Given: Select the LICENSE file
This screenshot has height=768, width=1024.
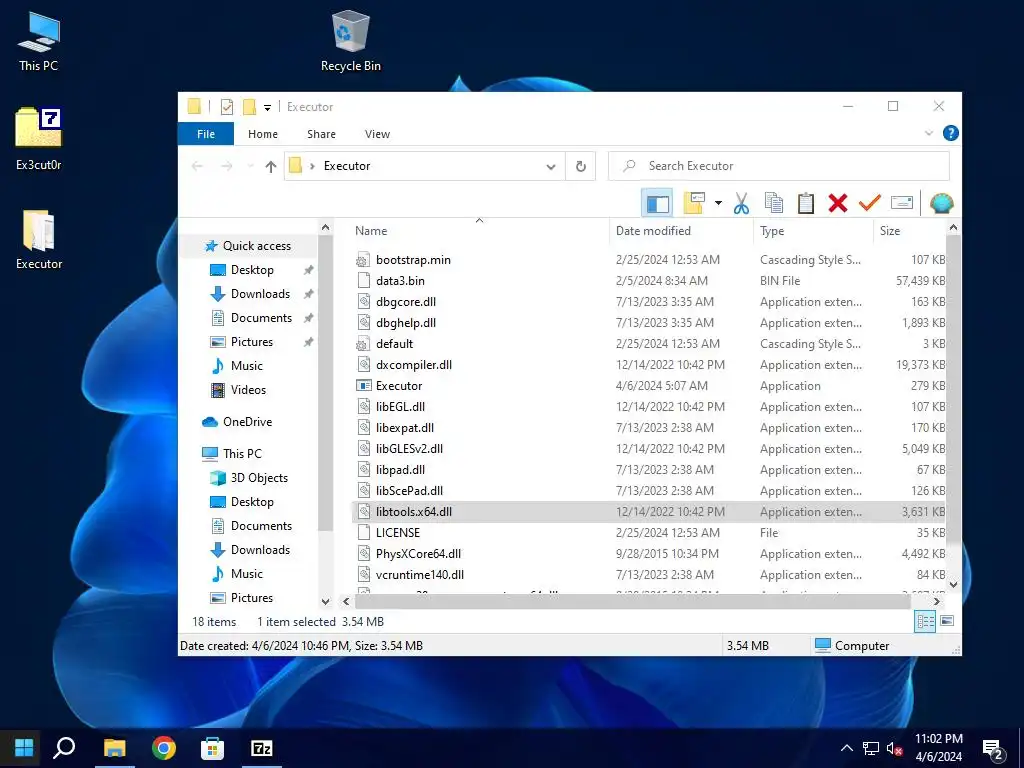Looking at the screenshot, I should 397,533.
